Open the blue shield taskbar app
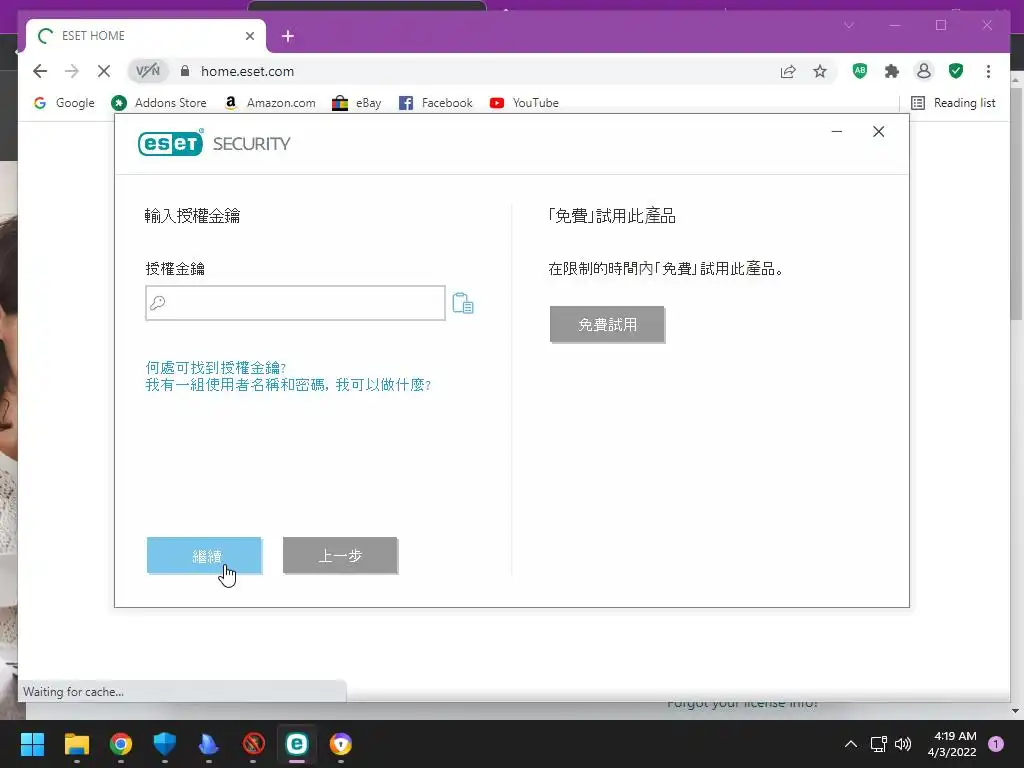 [x=165, y=744]
